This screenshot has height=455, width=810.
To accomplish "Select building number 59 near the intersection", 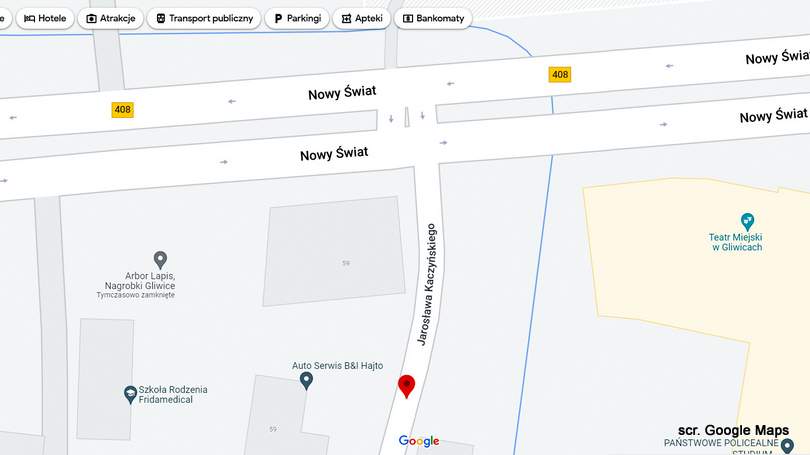I will click(x=346, y=263).
